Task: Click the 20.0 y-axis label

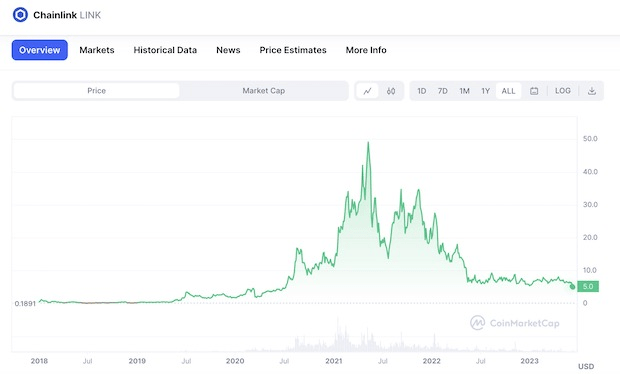Action: [590, 238]
